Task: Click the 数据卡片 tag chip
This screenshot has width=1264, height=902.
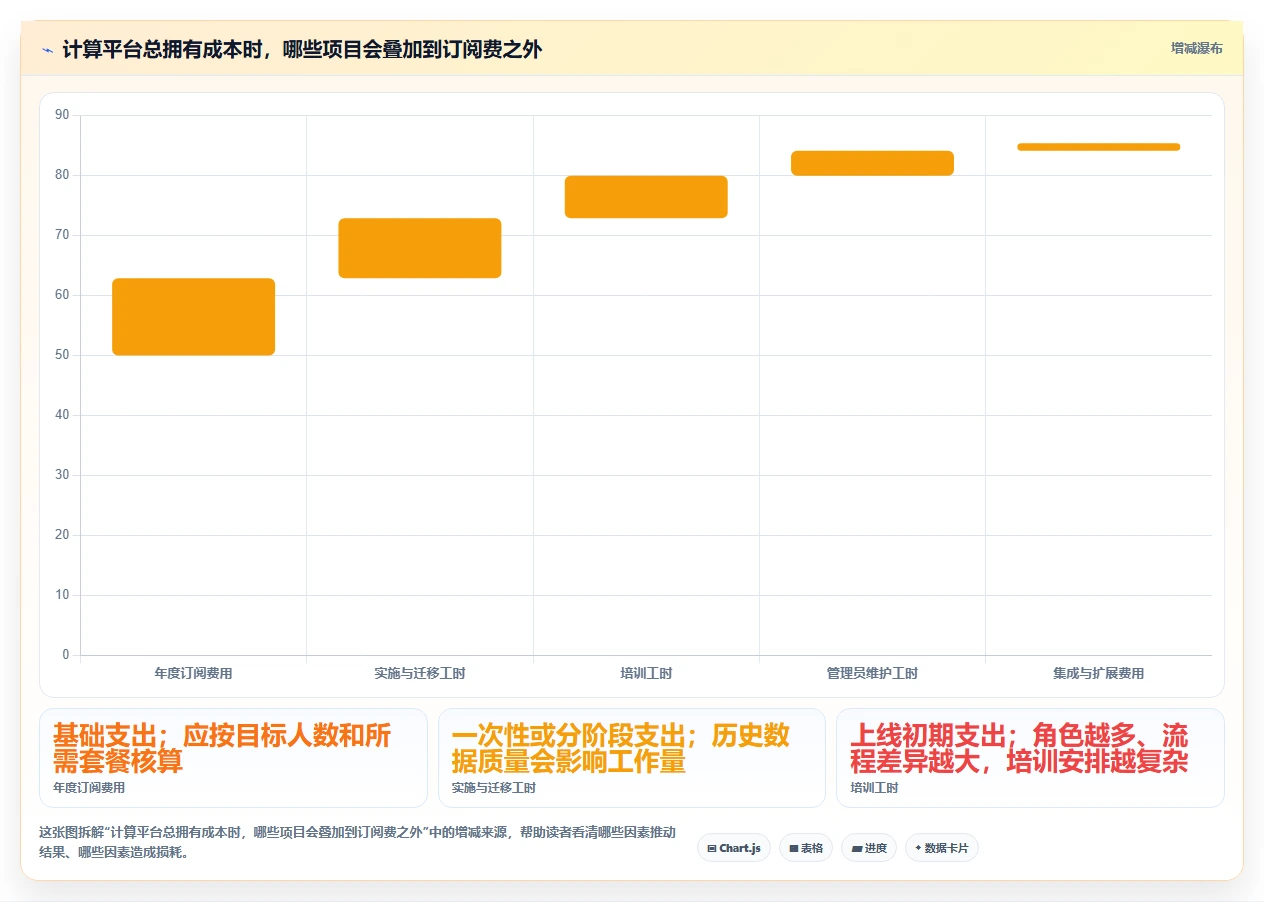Action: coord(942,848)
